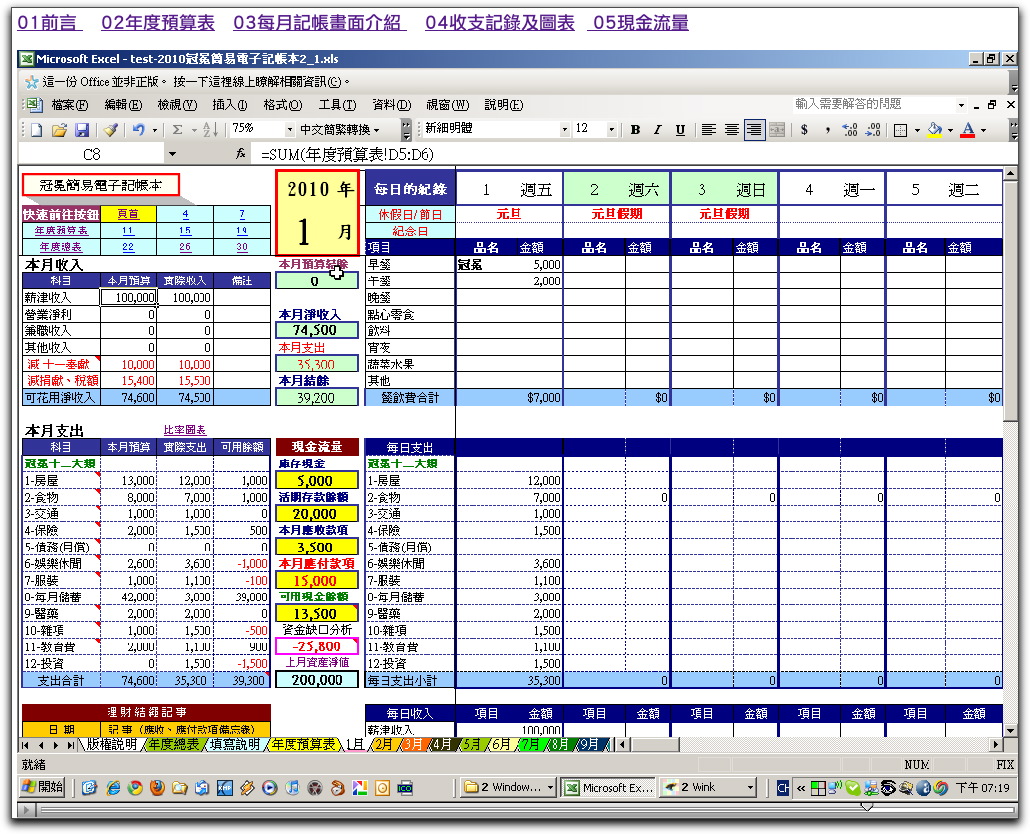Toggle Underline formatting
The width and height of the screenshot is (1030, 834).
[x=681, y=130]
